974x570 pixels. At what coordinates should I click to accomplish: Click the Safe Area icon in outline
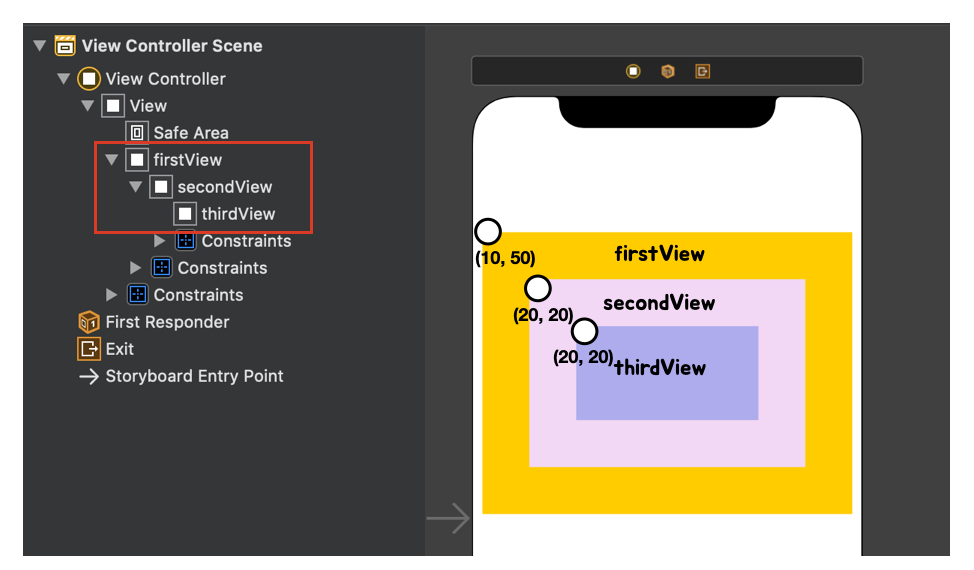coord(137,132)
